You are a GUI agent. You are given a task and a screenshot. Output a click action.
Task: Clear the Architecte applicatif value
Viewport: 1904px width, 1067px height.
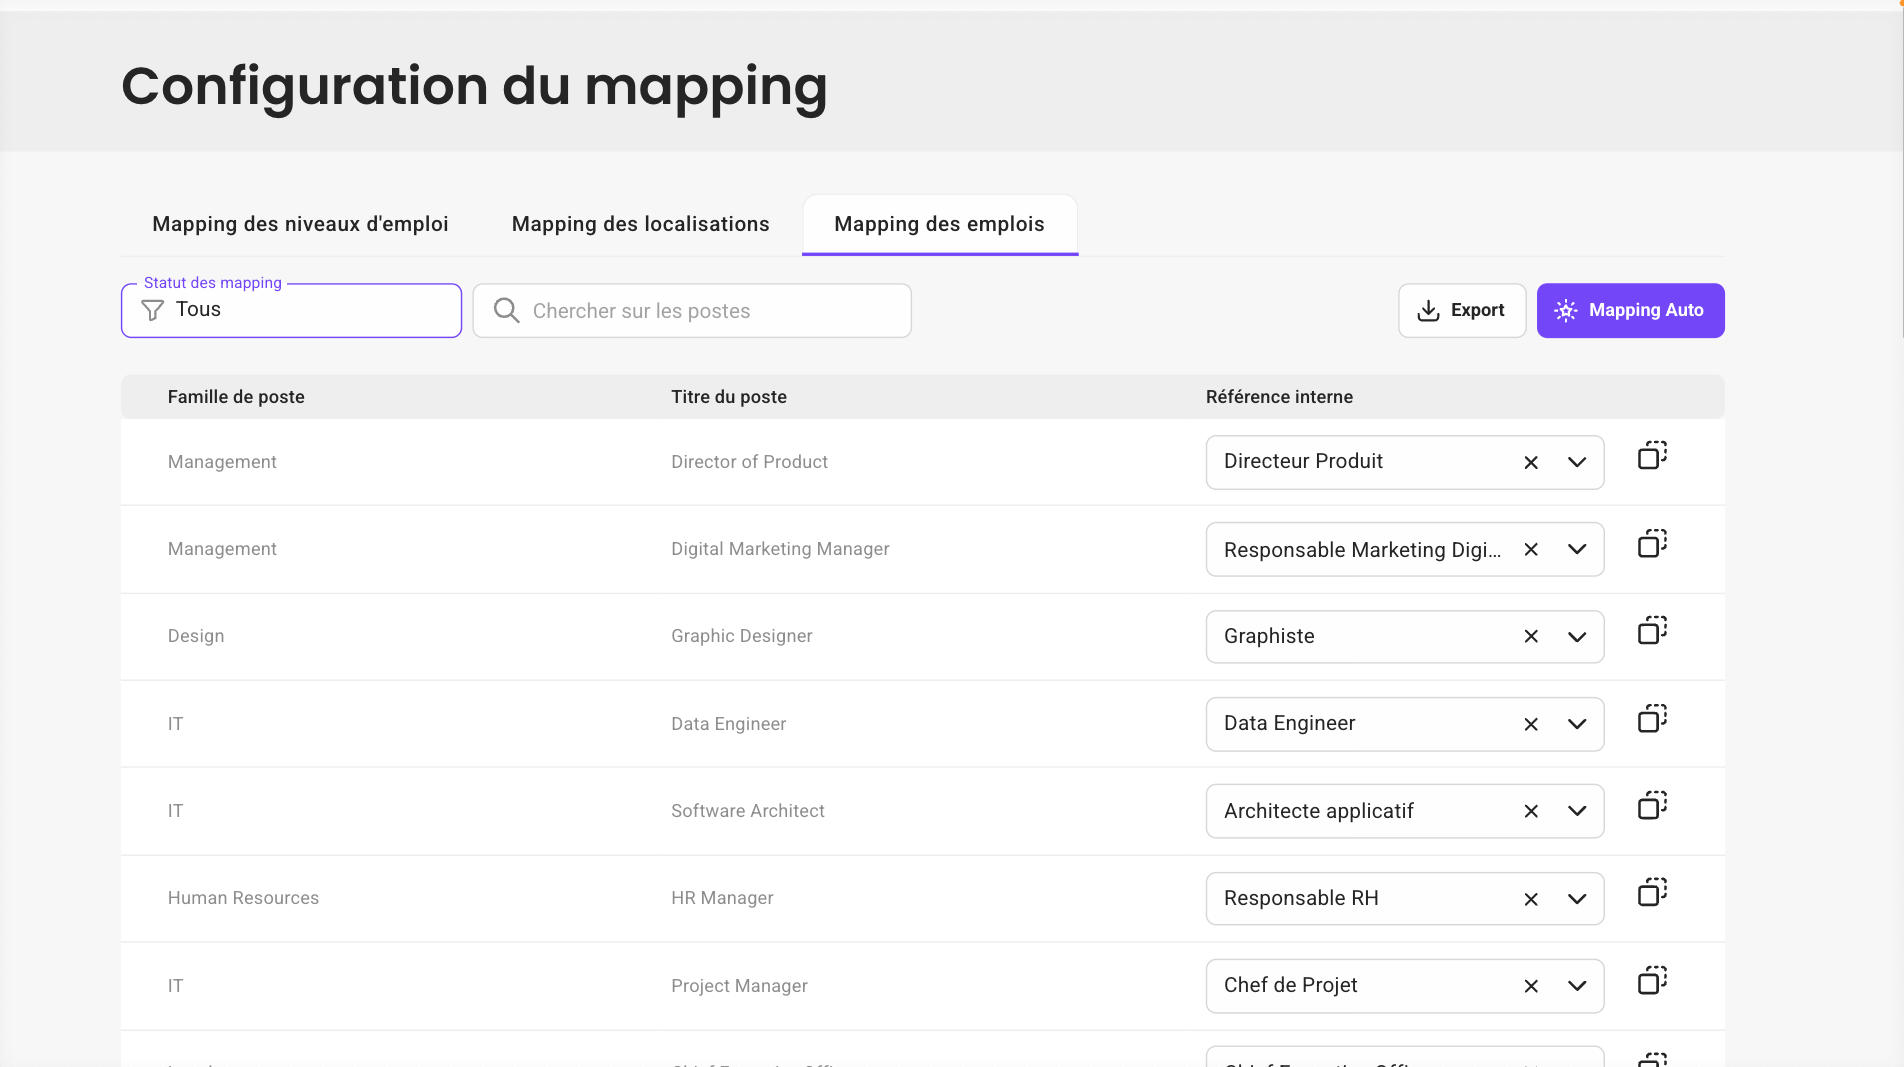(1531, 811)
